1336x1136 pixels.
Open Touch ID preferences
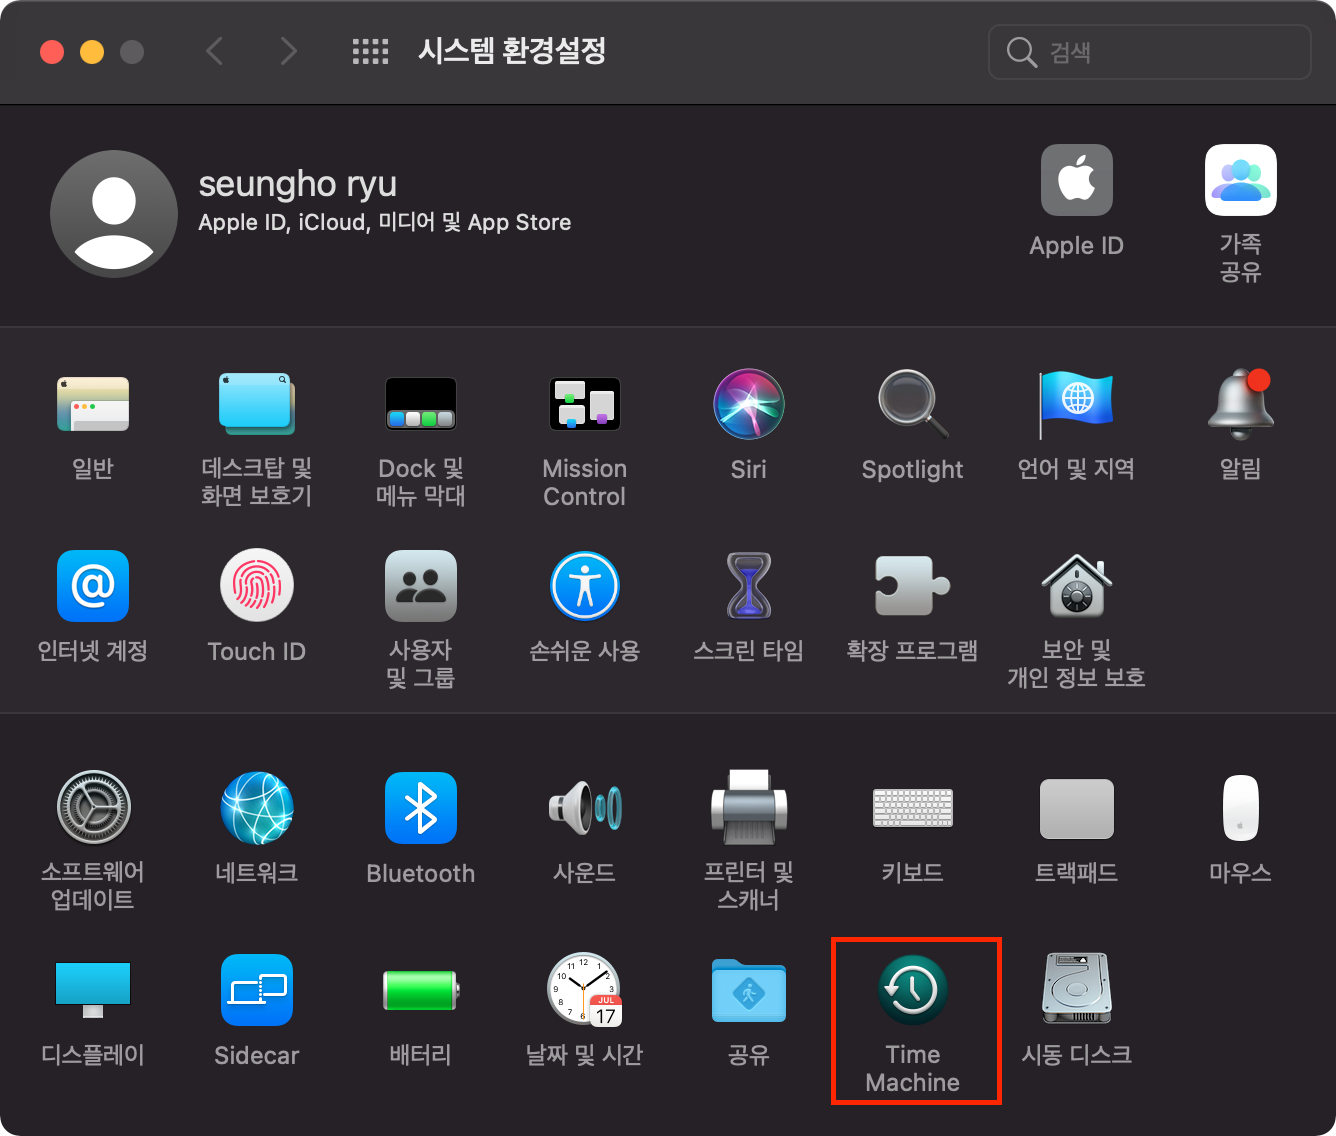[x=257, y=586]
